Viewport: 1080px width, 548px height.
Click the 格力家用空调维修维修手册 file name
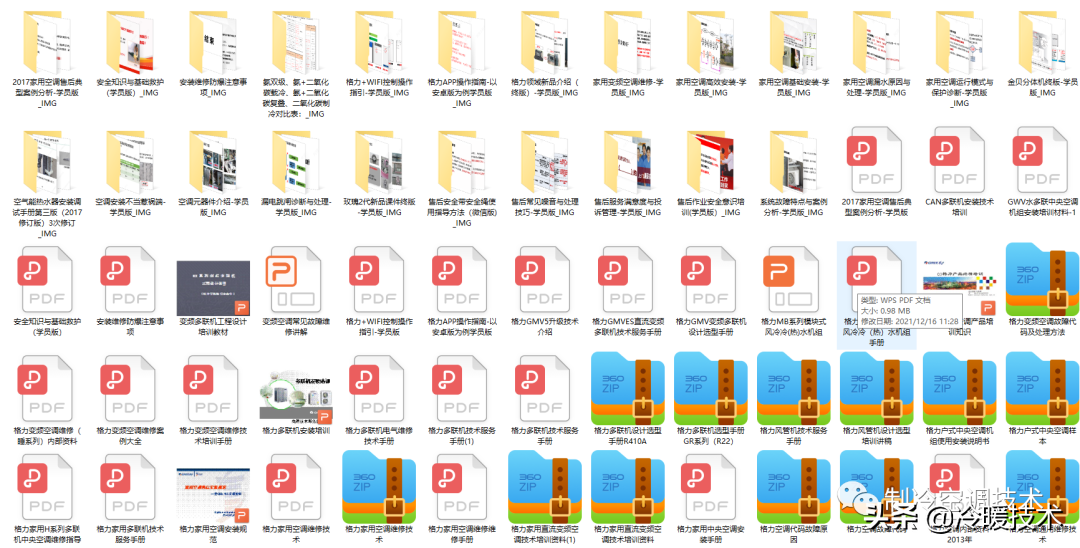coord(462,534)
